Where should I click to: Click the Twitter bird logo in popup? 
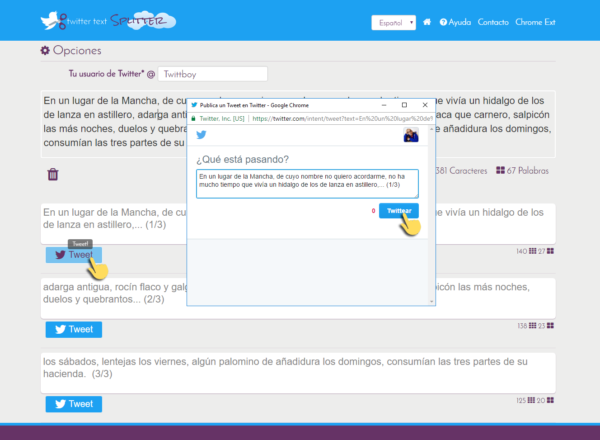[x=201, y=135]
